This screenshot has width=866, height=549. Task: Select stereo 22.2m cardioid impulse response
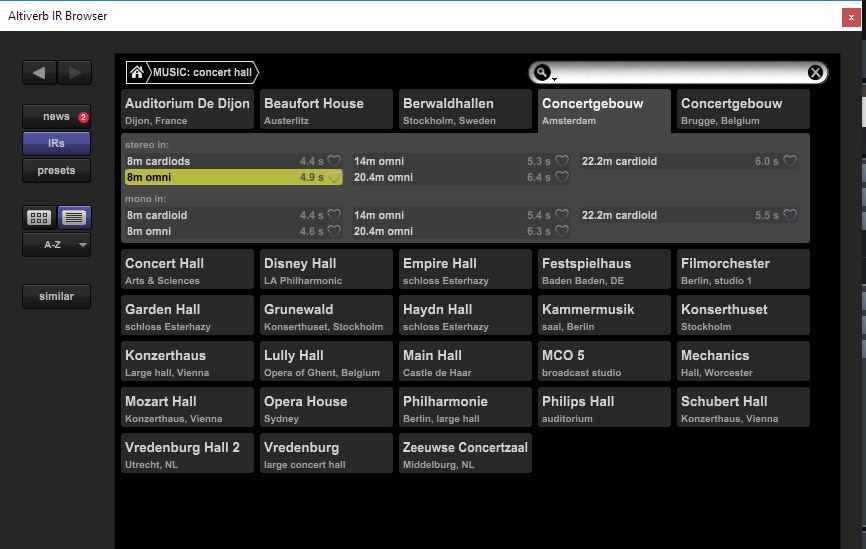click(x=689, y=161)
